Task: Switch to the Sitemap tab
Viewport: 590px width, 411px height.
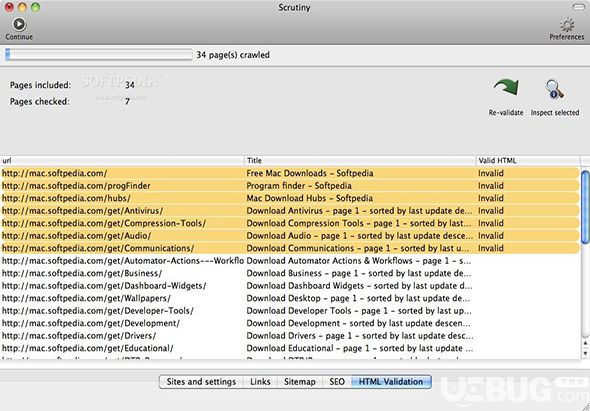Action: pyautogui.click(x=300, y=382)
